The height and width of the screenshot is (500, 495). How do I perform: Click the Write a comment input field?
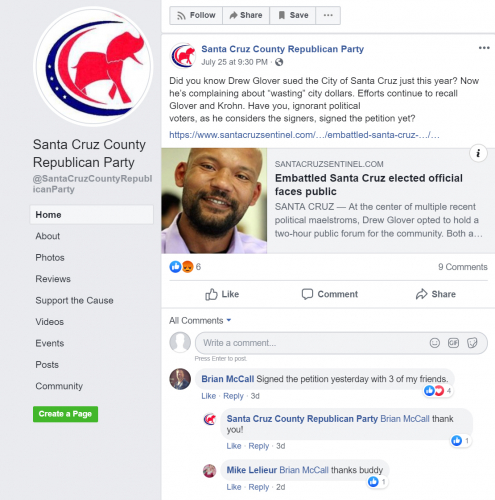click(310, 343)
